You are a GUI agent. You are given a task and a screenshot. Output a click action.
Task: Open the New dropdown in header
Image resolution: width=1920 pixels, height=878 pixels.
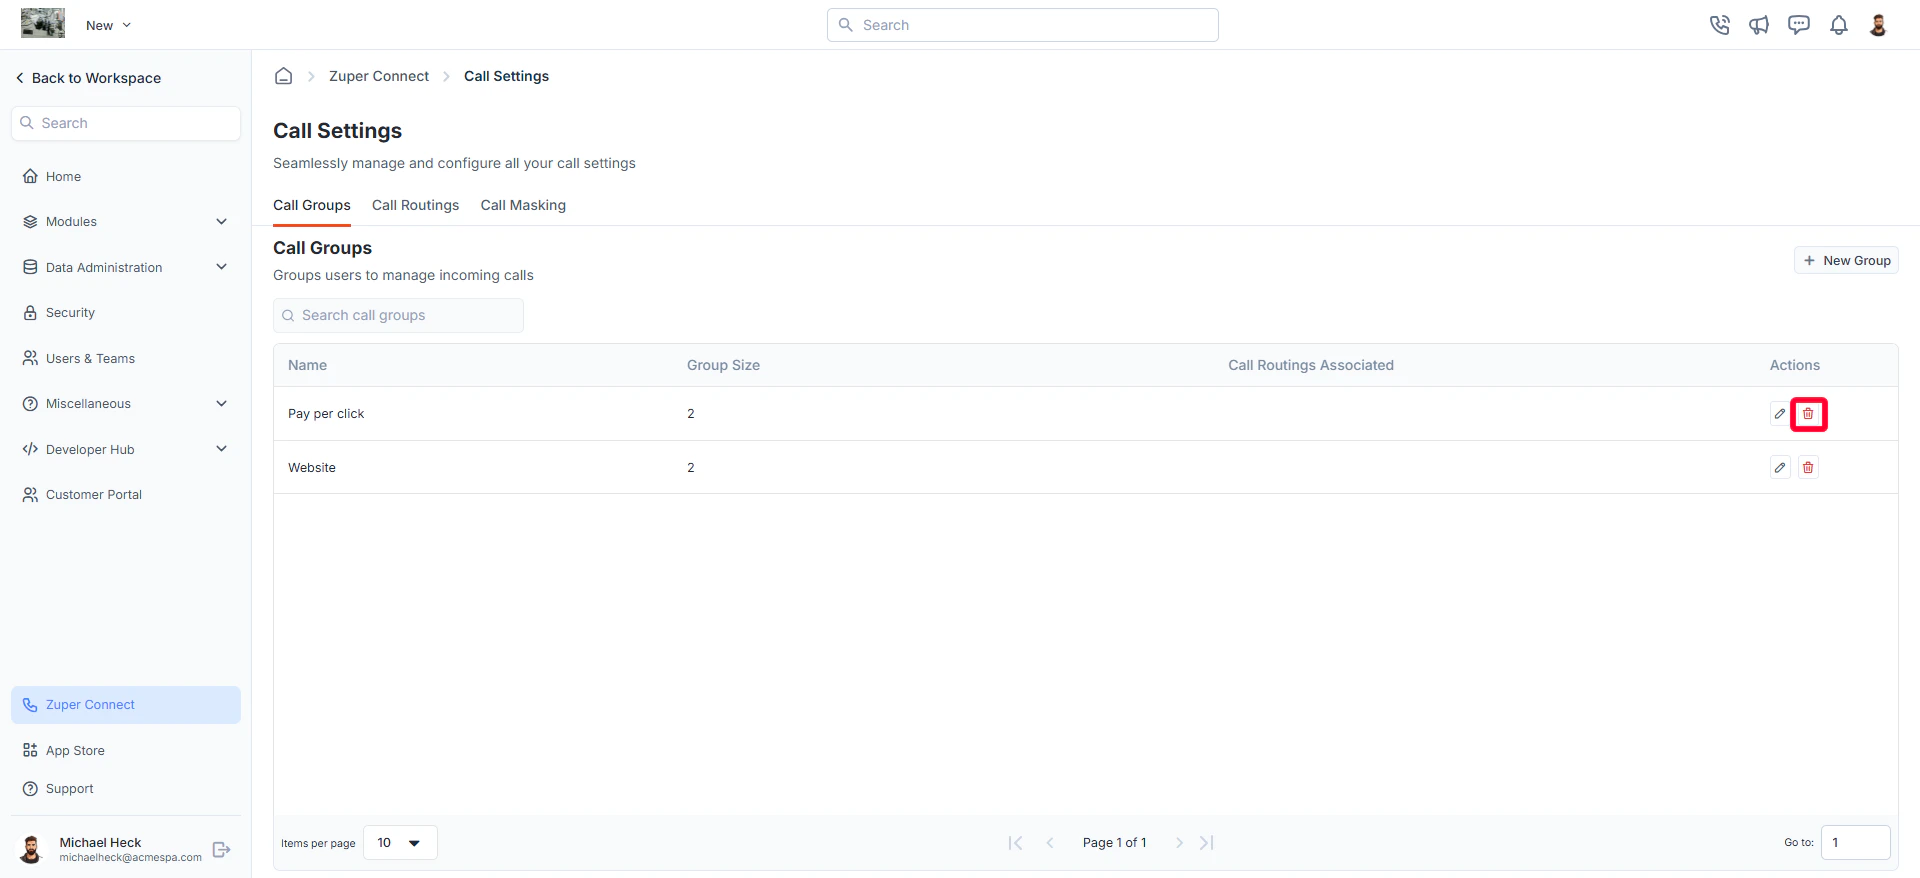[108, 25]
